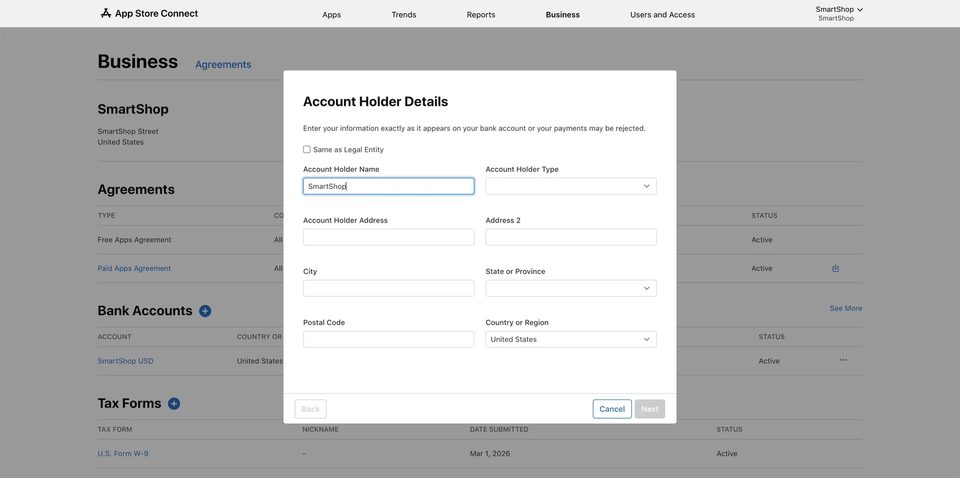
Task: Click the SmartShop Street address text
Action: (128, 132)
